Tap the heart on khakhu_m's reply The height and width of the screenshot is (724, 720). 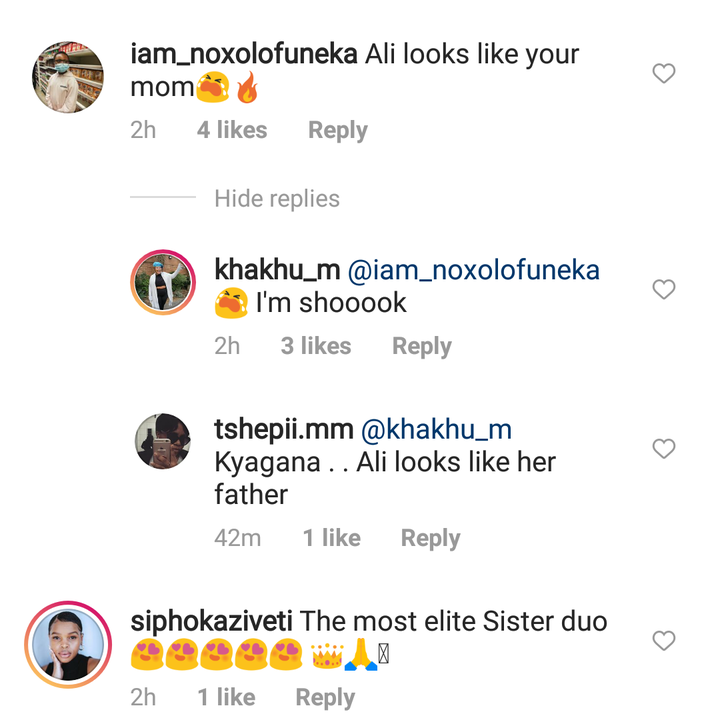(664, 289)
